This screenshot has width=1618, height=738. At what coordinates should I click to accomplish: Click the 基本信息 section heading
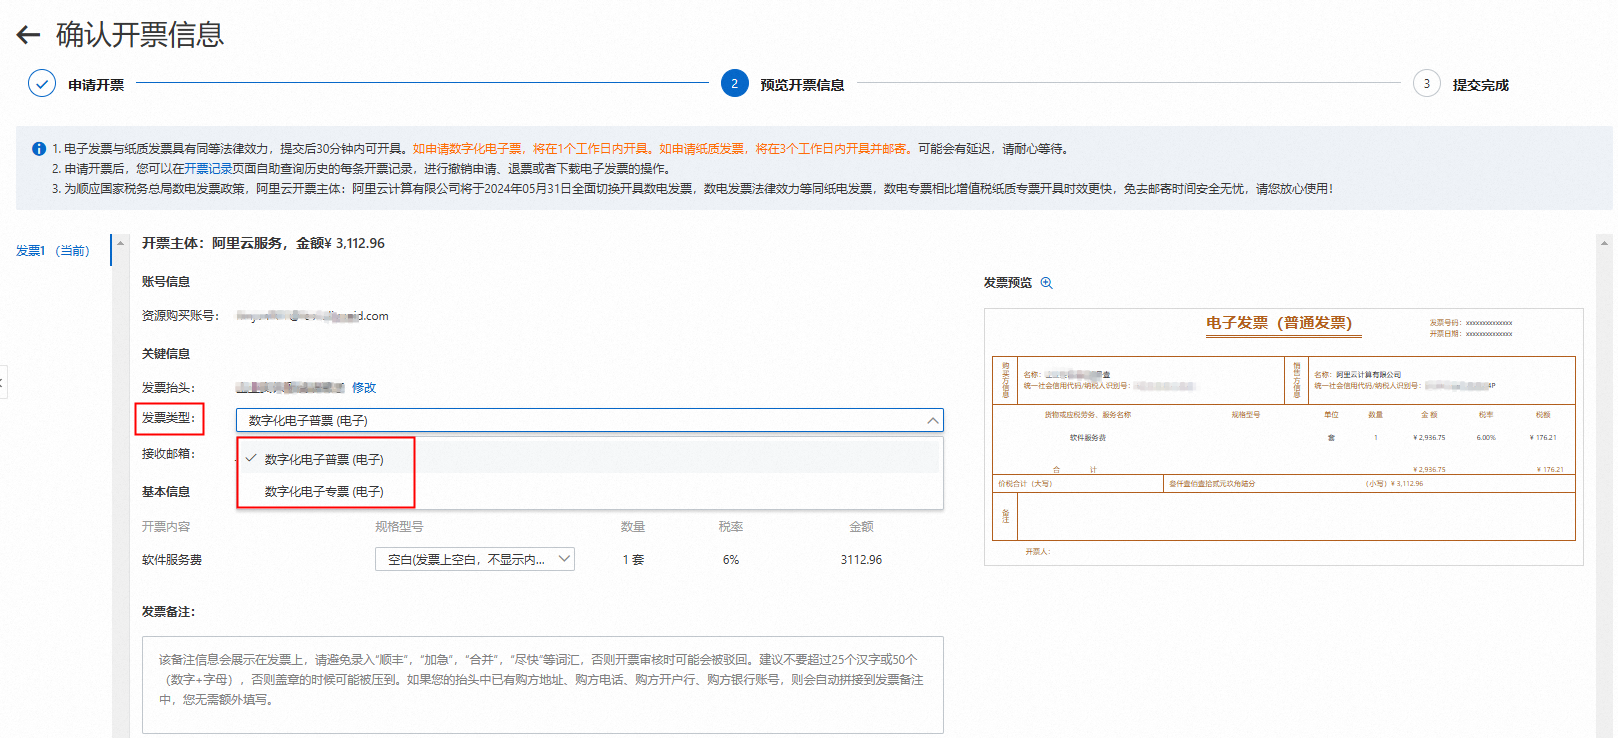click(166, 492)
